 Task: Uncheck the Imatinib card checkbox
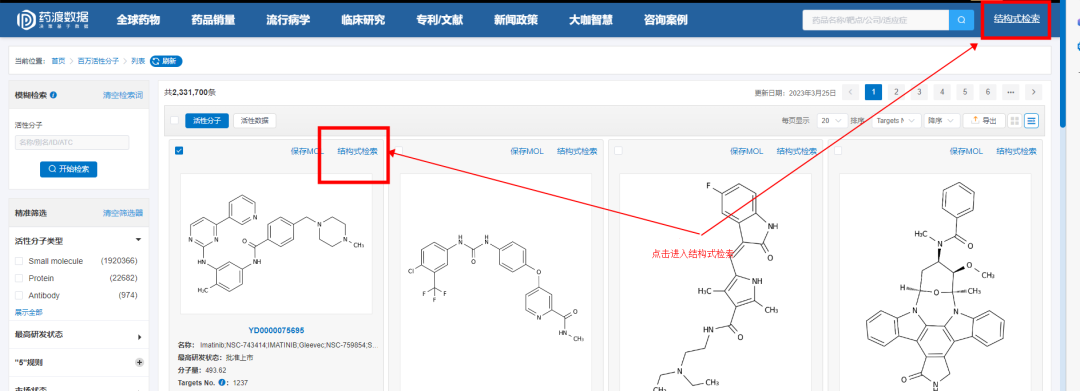click(x=179, y=151)
